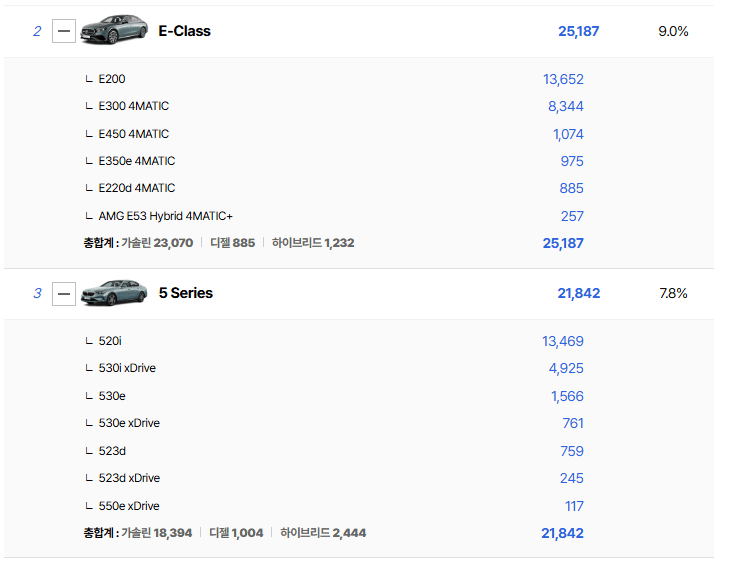This screenshot has width=732, height=563.
Task: Click the 520i sales number 13,469
Action: click(x=563, y=341)
